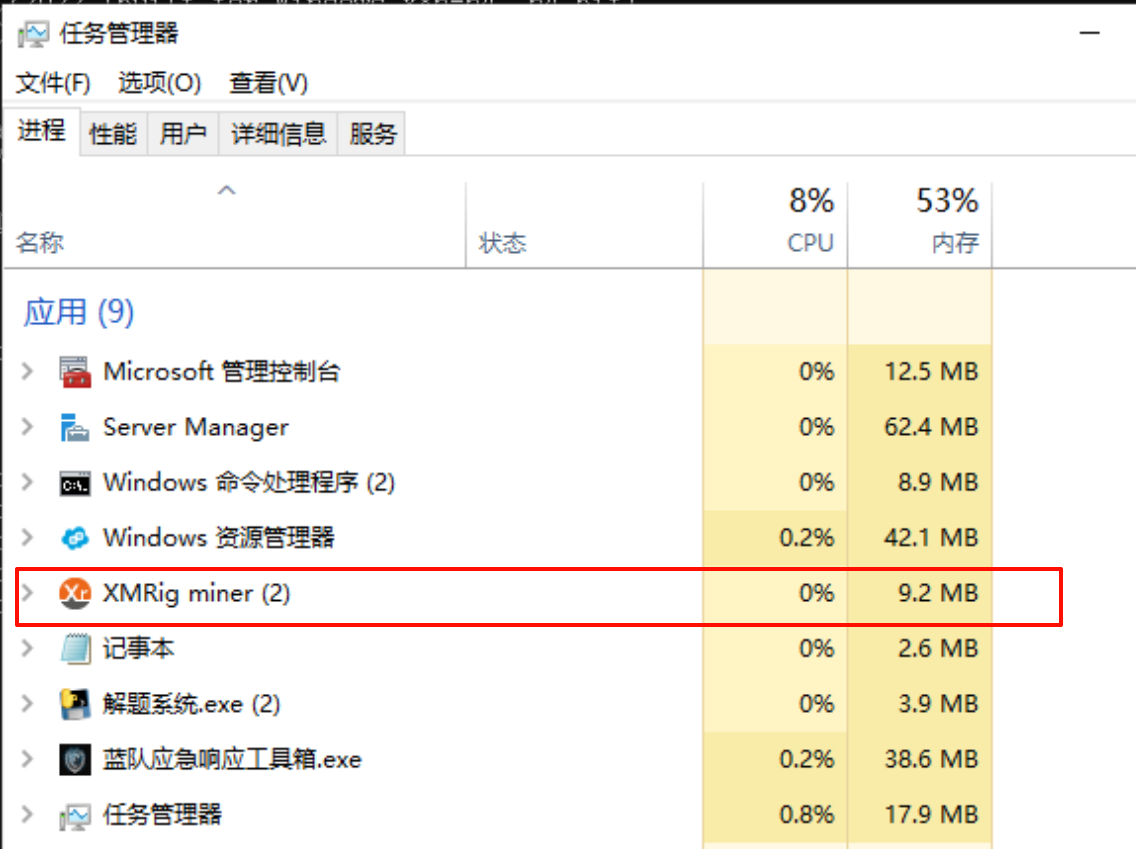The image size is (1136, 849).
Task: Expand the Server Manager entry
Action: coord(29,428)
